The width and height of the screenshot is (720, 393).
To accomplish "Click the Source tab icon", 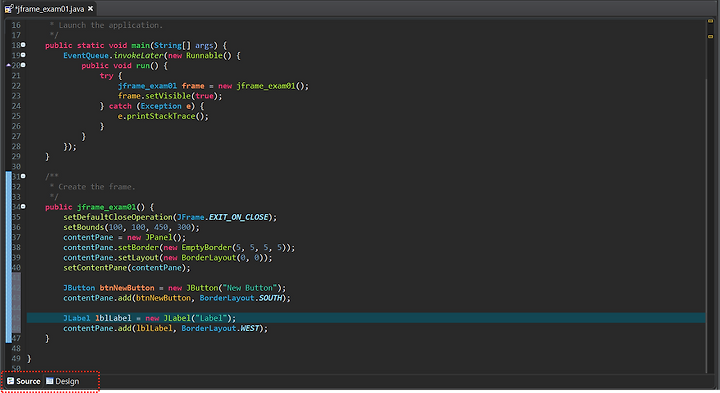I will pos(11,381).
